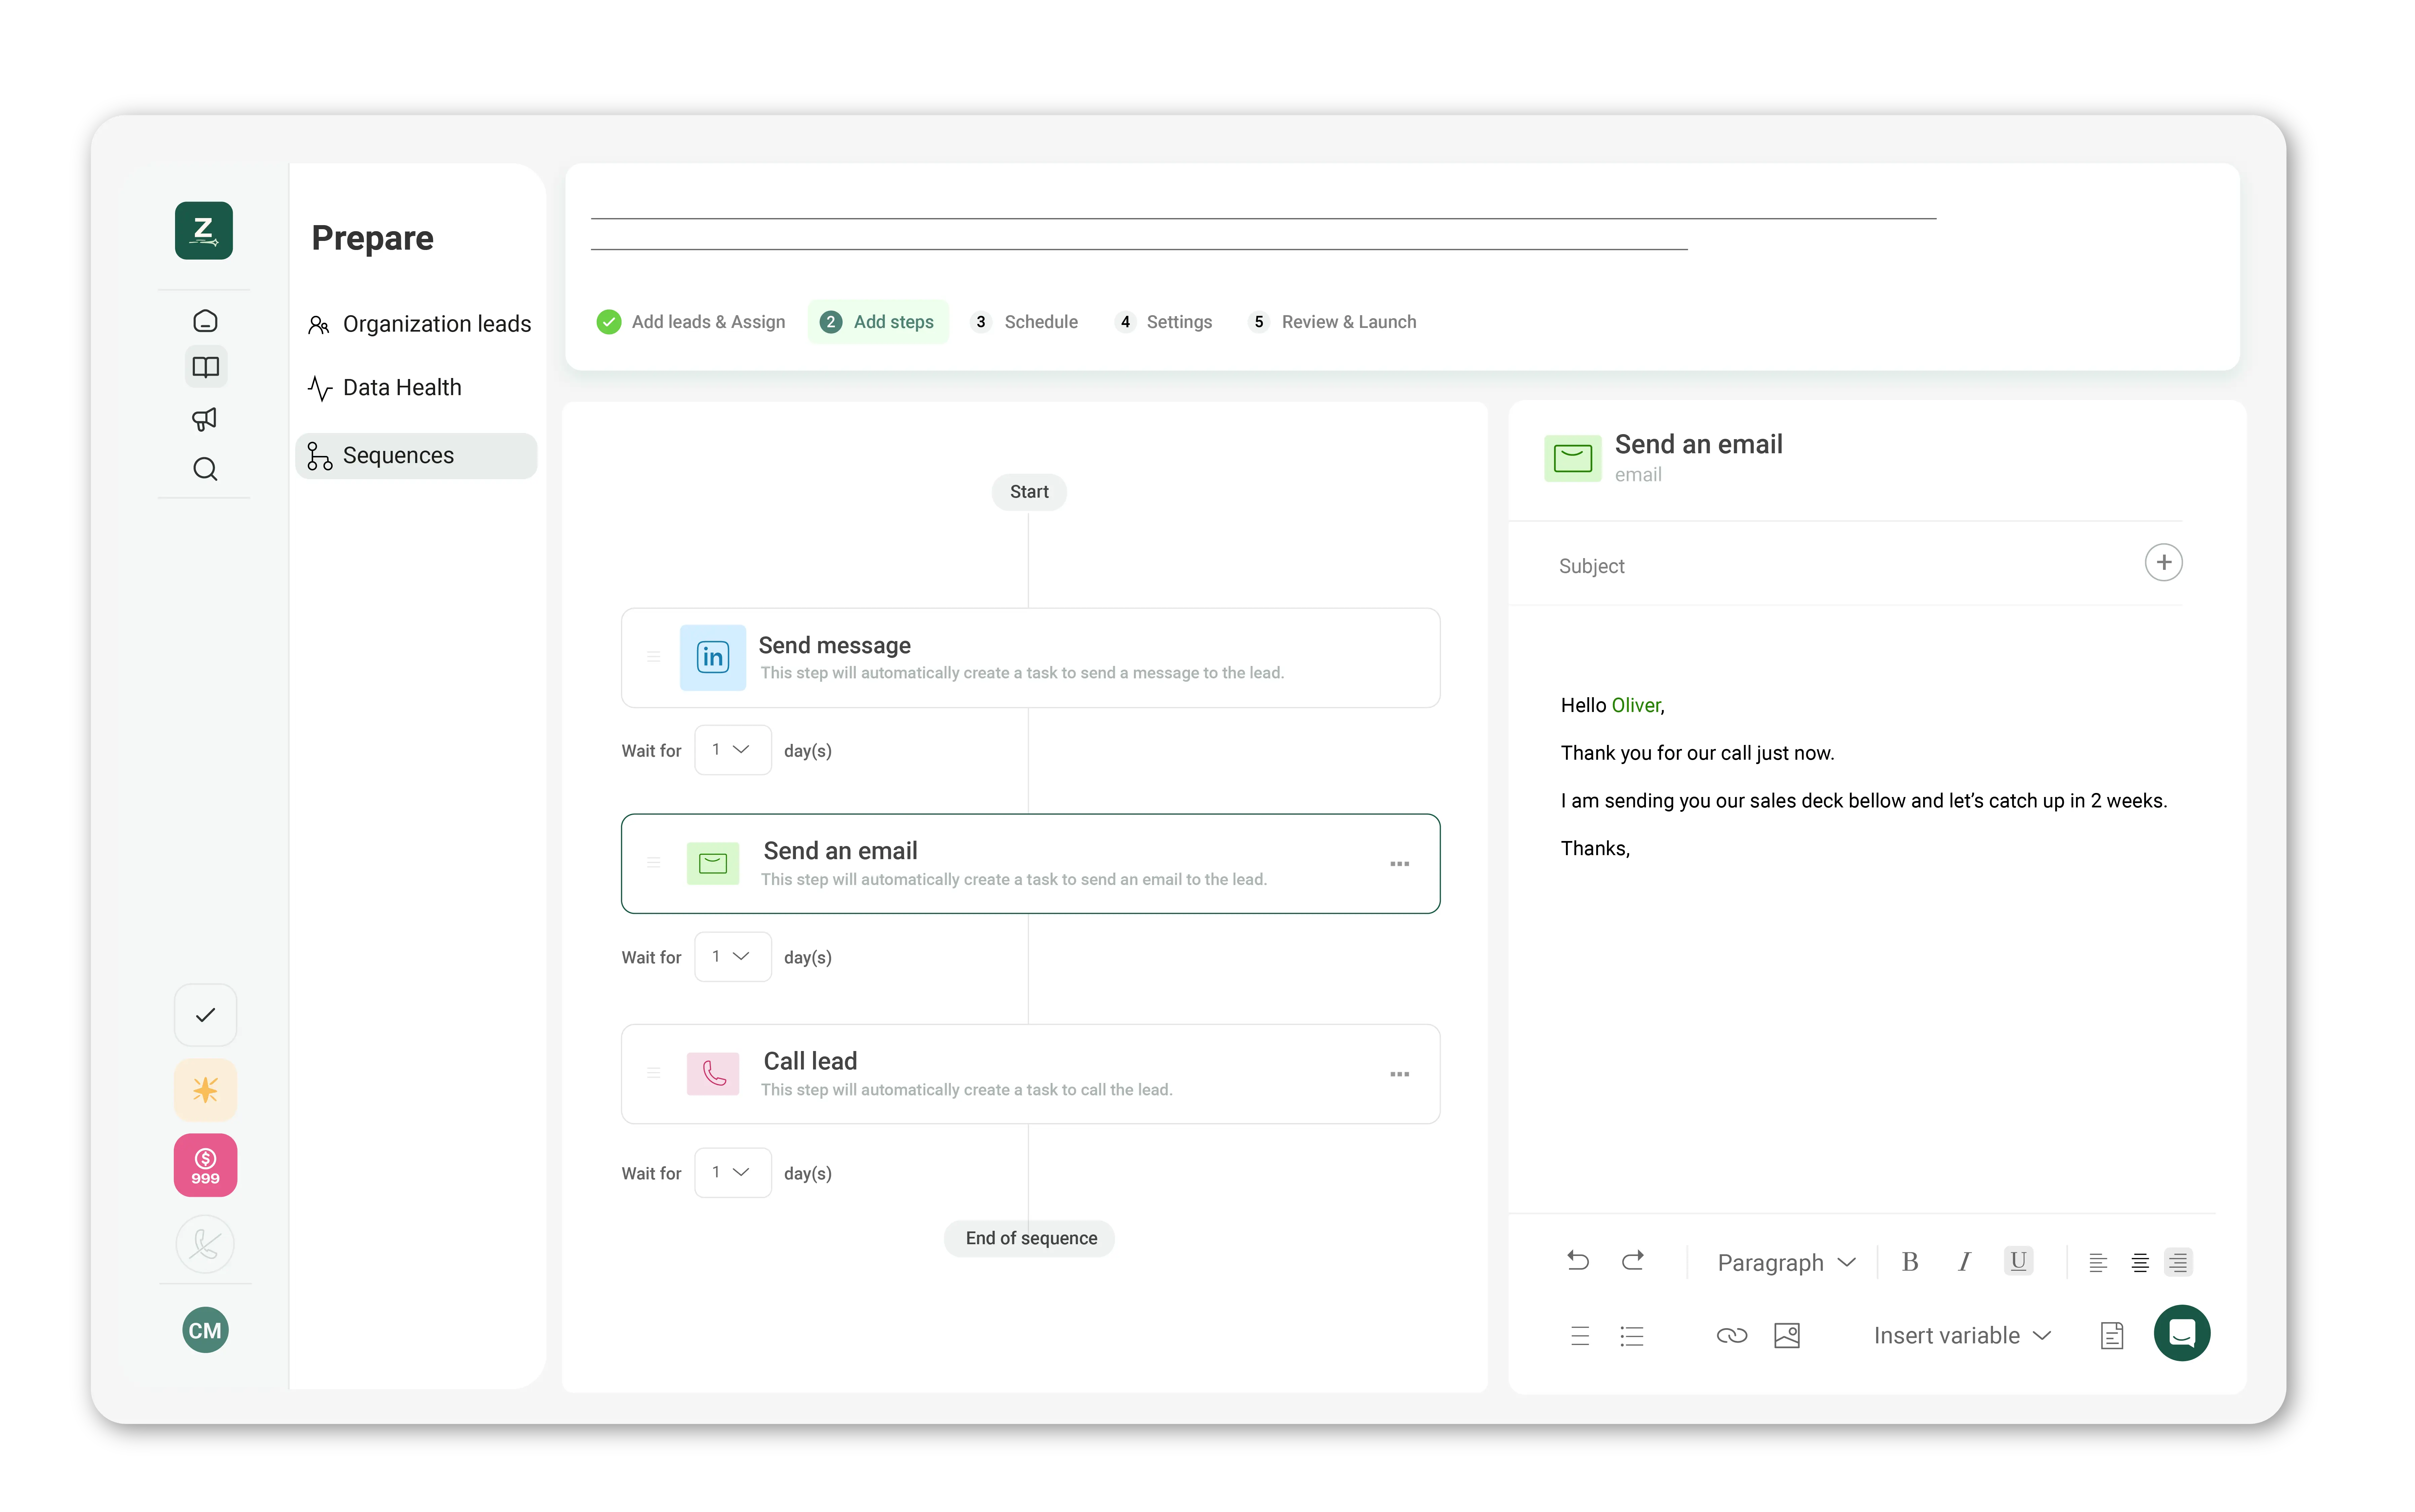The height and width of the screenshot is (1512, 2415).
Task: Click the search magnifier in left sidebar
Action: click(x=205, y=469)
